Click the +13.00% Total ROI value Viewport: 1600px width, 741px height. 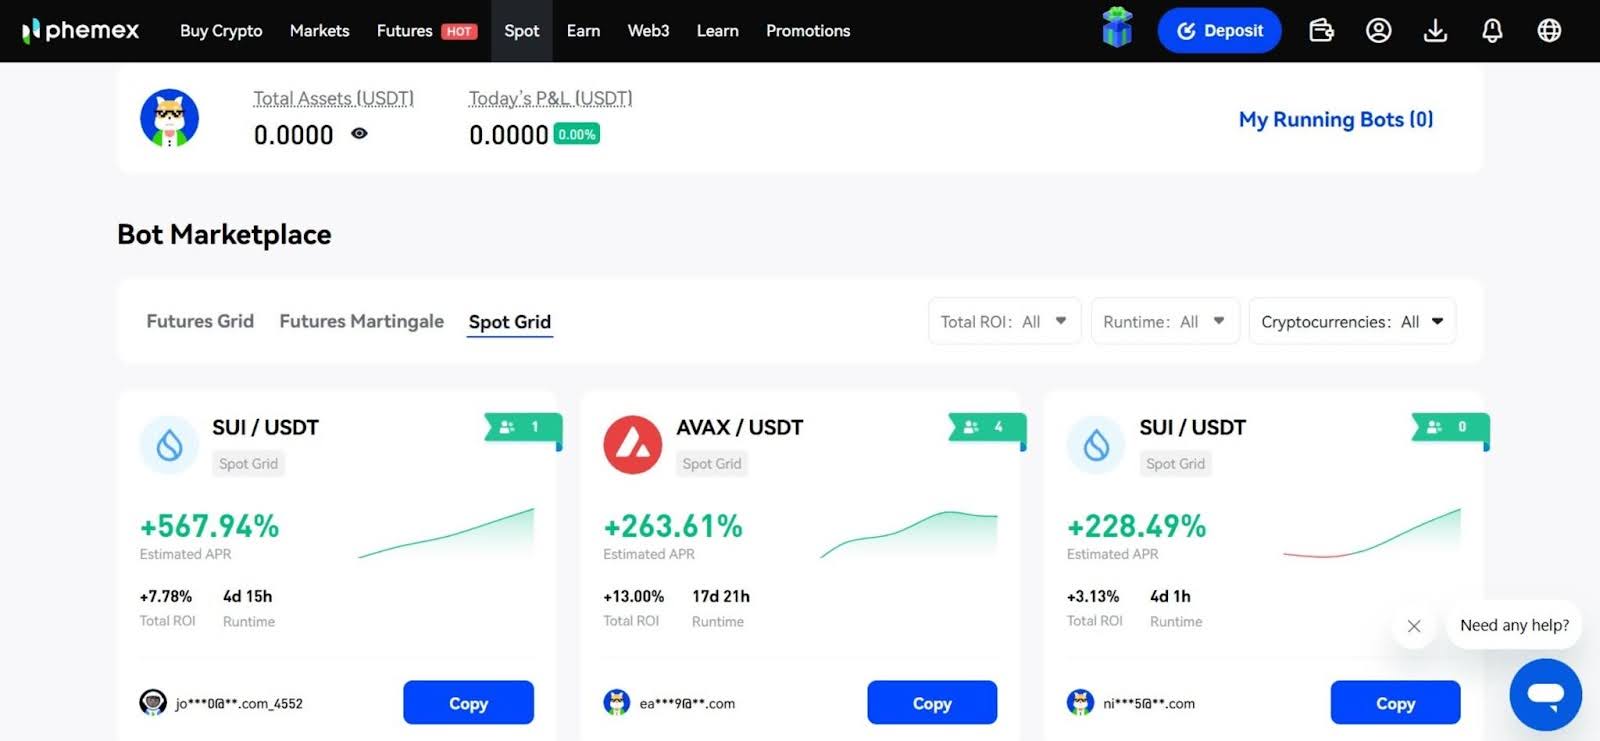(x=633, y=596)
